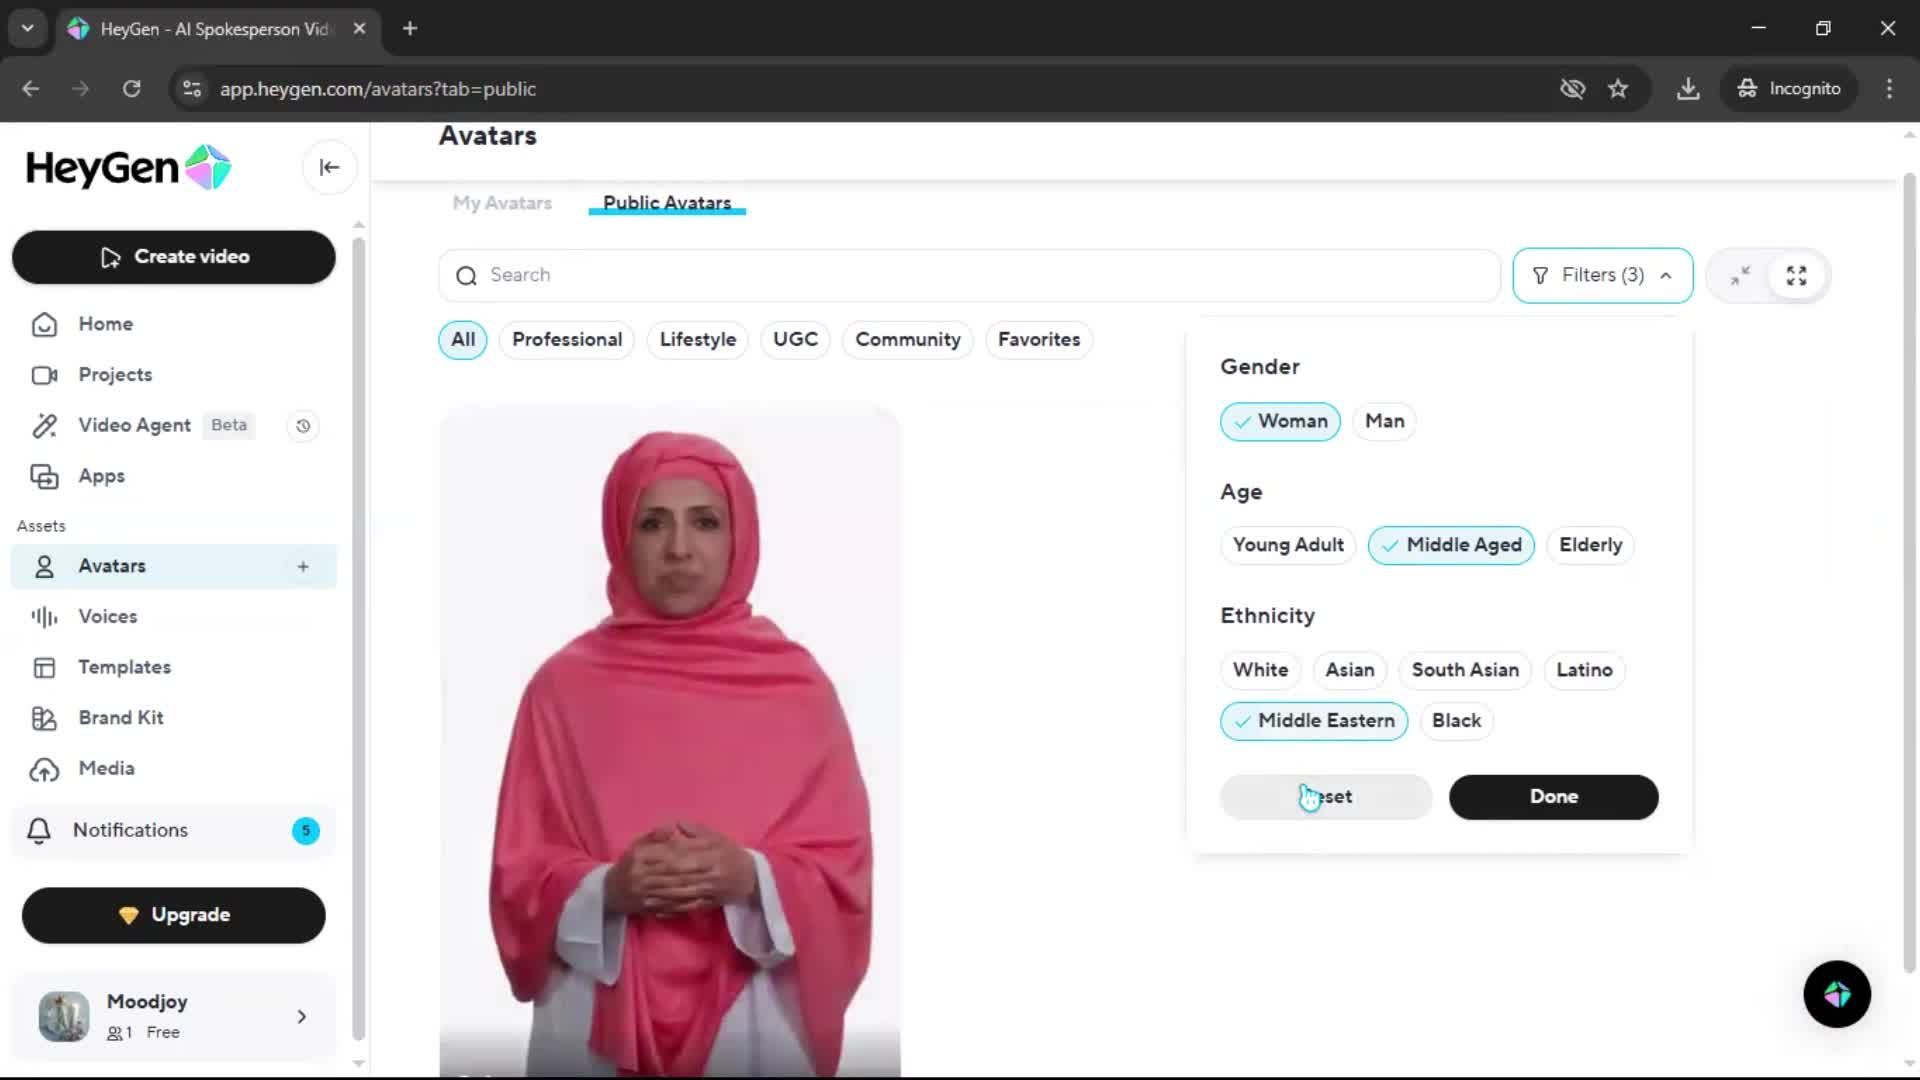
Task: Switch to the compact view icon
Action: point(1740,276)
